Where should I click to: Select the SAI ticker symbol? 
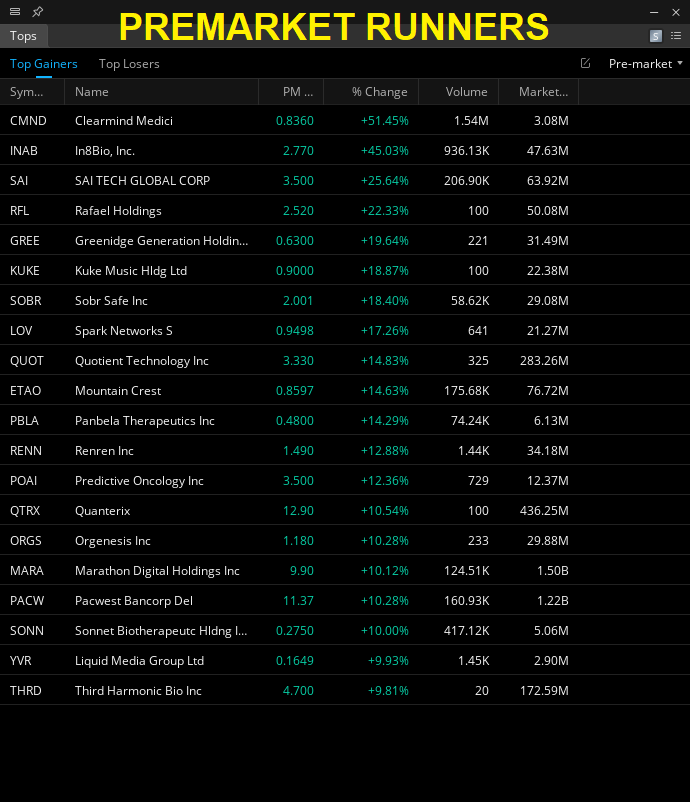[x=19, y=181]
